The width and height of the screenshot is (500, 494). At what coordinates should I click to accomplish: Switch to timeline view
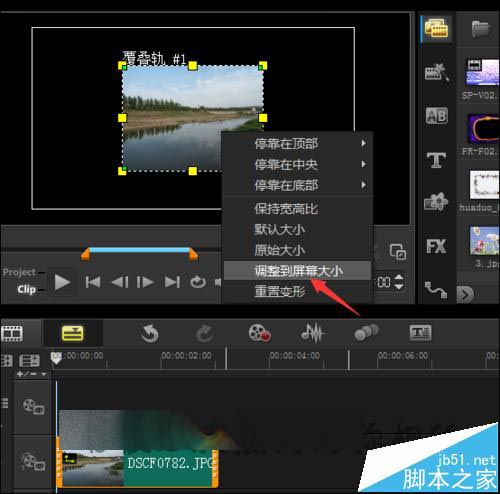tap(73, 333)
